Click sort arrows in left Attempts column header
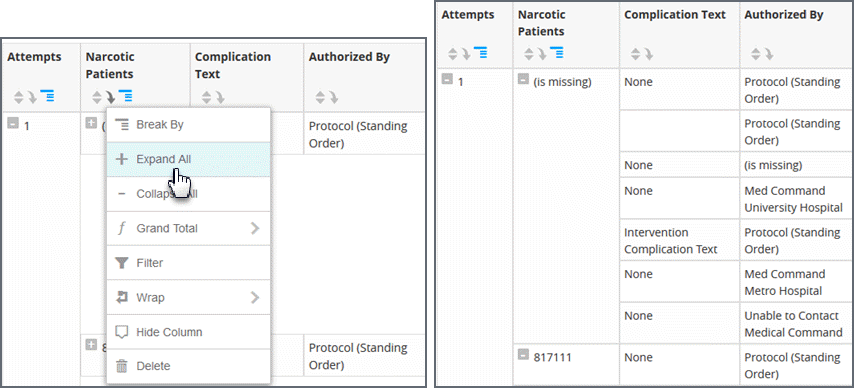Screen dimensions: 854x388 [x=24, y=98]
